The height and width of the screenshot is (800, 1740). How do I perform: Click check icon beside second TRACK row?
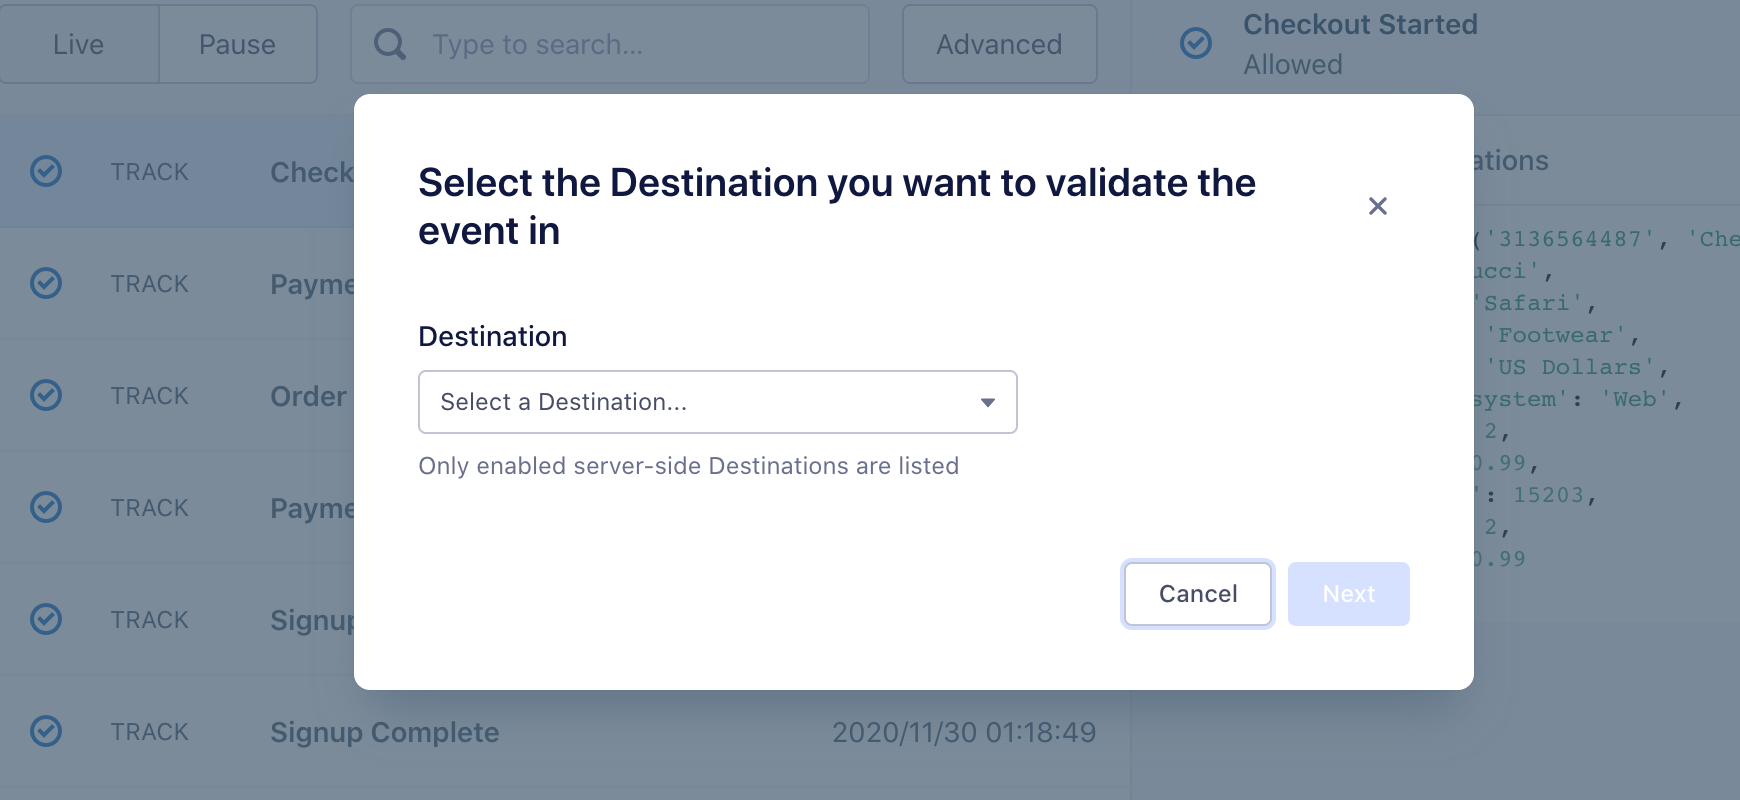coord(46,284)
